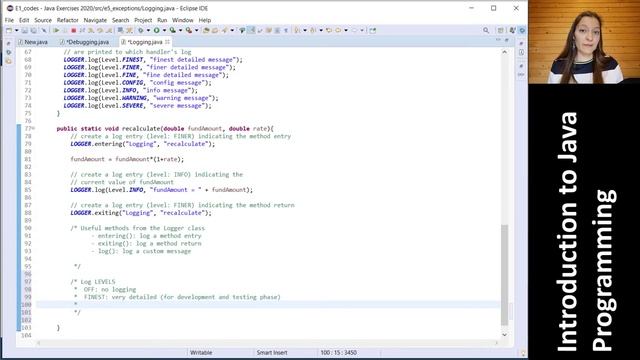
Task: Switch to the *Debugging.java editor tab
Action: click(x=84, y=42)
